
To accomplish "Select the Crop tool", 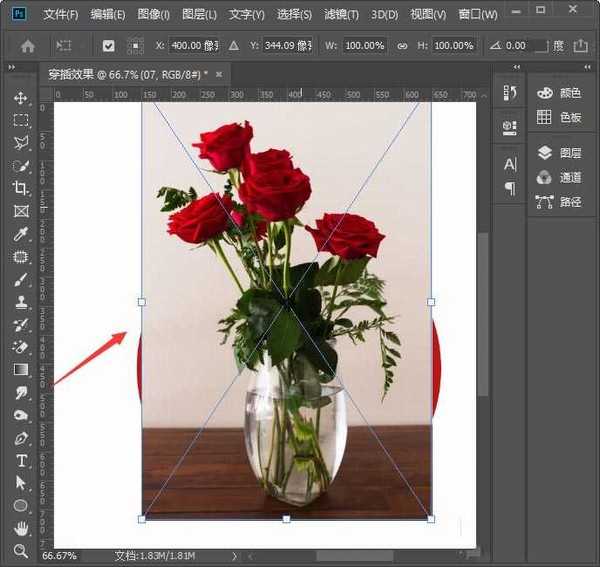I will click(21, 188).
